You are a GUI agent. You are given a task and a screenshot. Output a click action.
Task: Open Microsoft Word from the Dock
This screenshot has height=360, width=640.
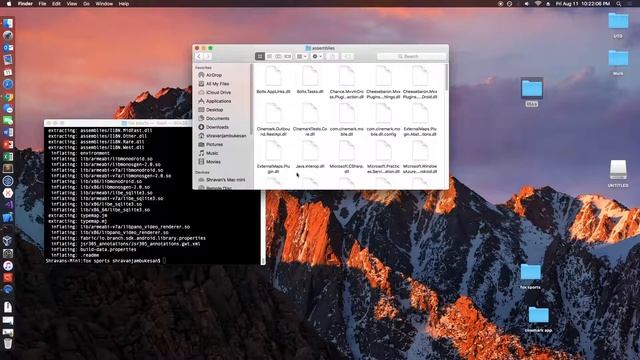8,132
